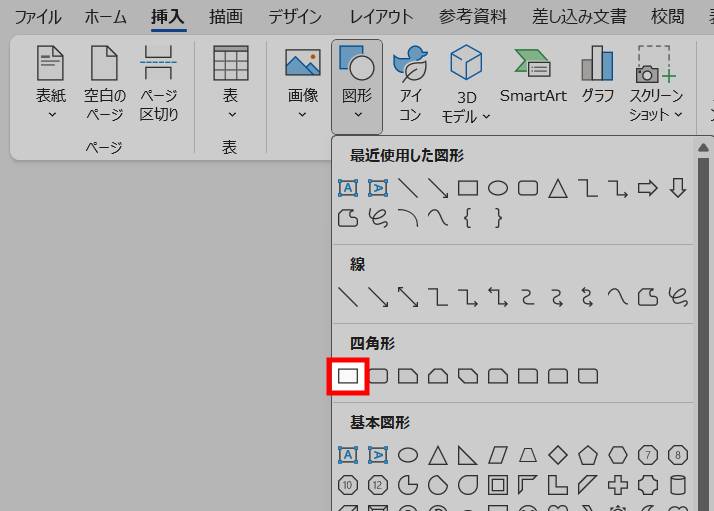Pick the cross shape in 基本図形
714x511 pixels.
618,485
